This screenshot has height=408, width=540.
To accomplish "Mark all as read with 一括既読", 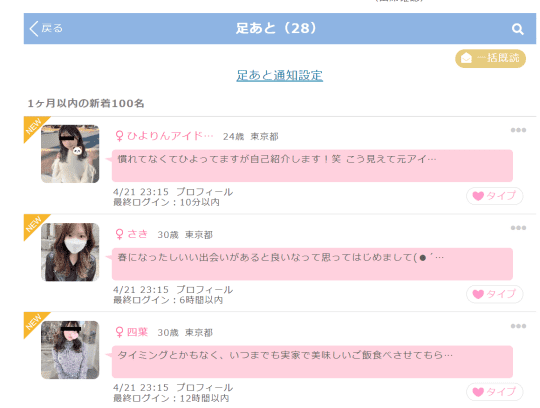I will (490, 58).
